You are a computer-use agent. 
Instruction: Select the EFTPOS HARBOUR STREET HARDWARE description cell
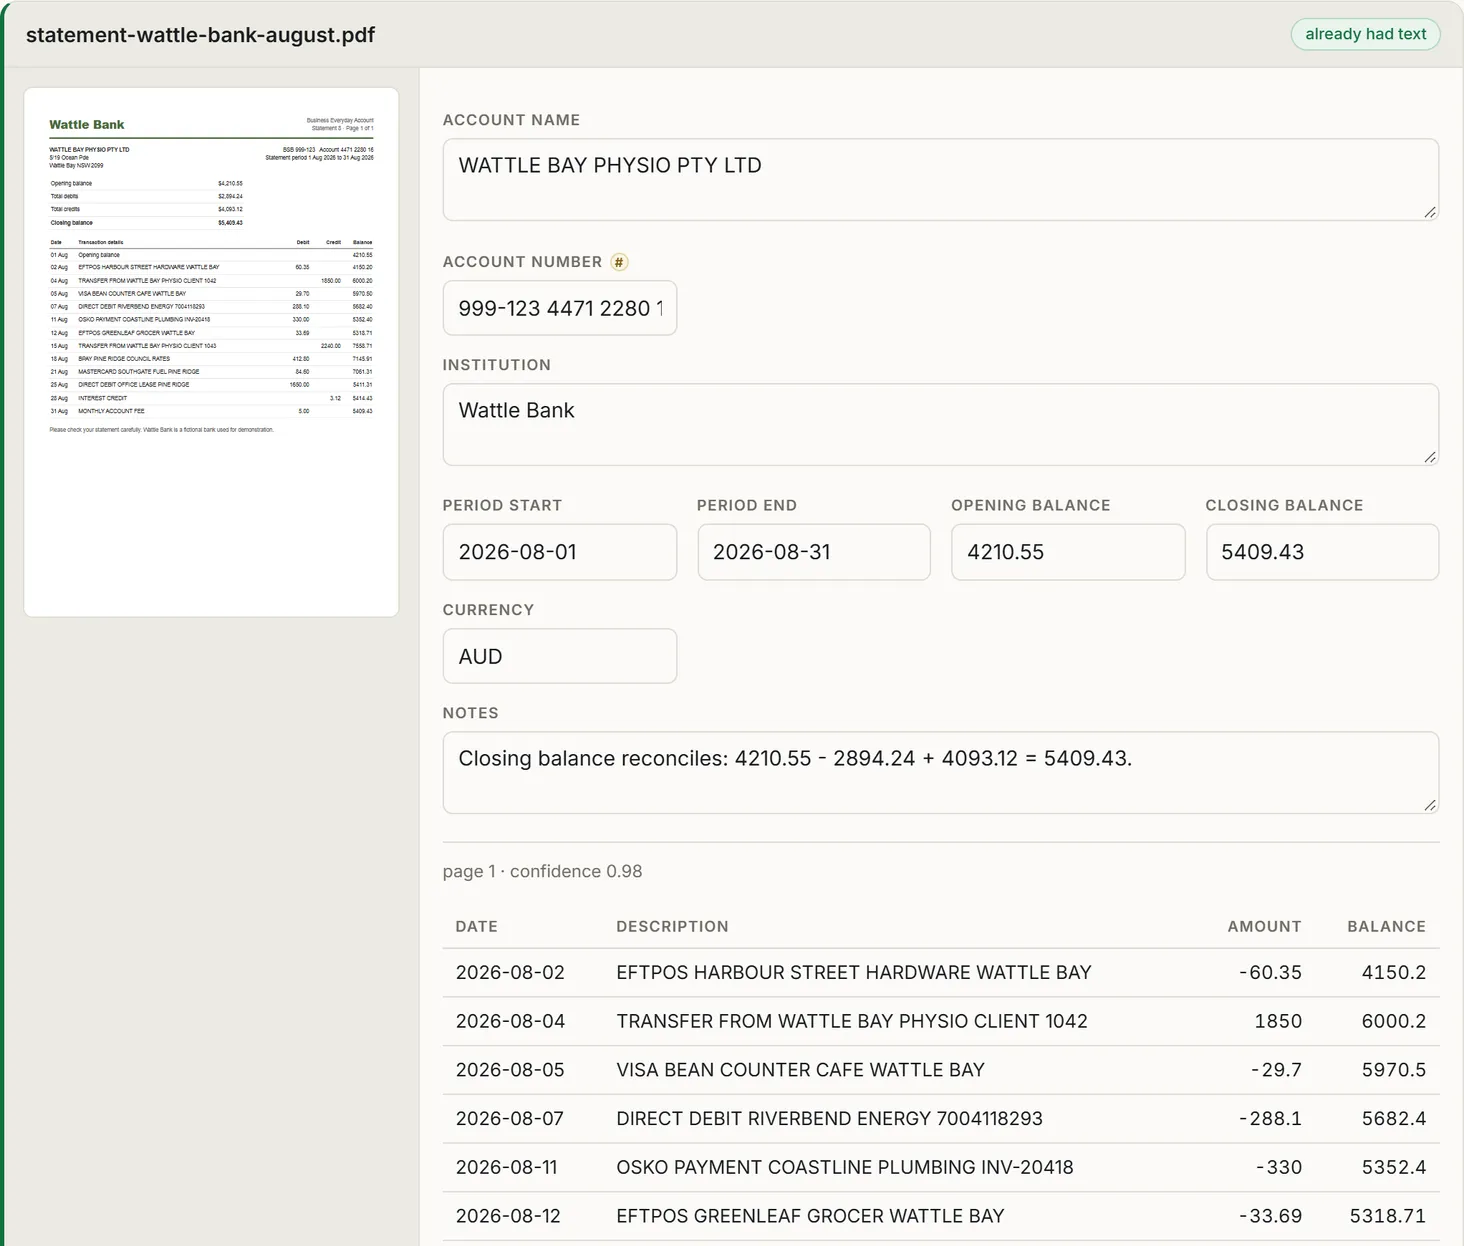coord(853,972)
